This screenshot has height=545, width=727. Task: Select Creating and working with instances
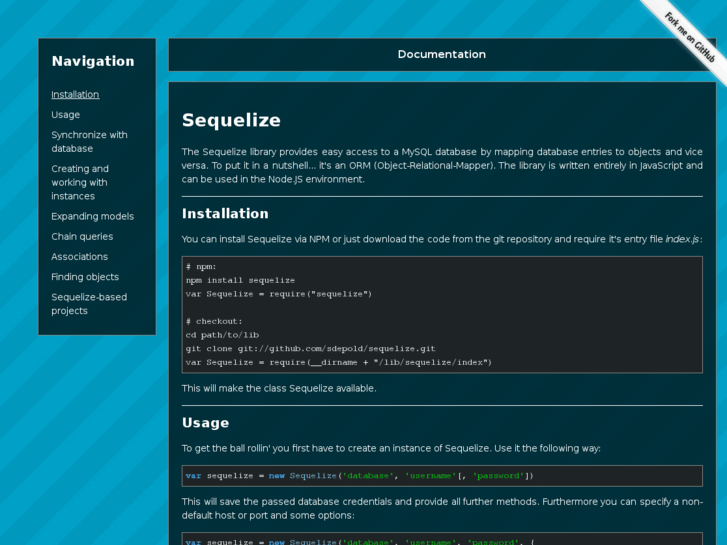click(x=80, y=182)
